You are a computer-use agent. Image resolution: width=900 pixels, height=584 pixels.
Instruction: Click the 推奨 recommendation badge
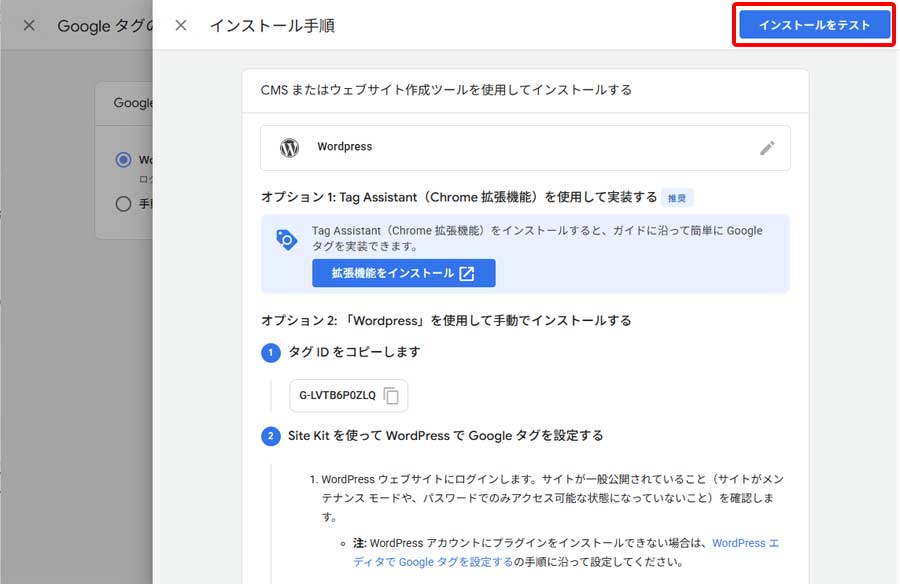click(676, 197)
